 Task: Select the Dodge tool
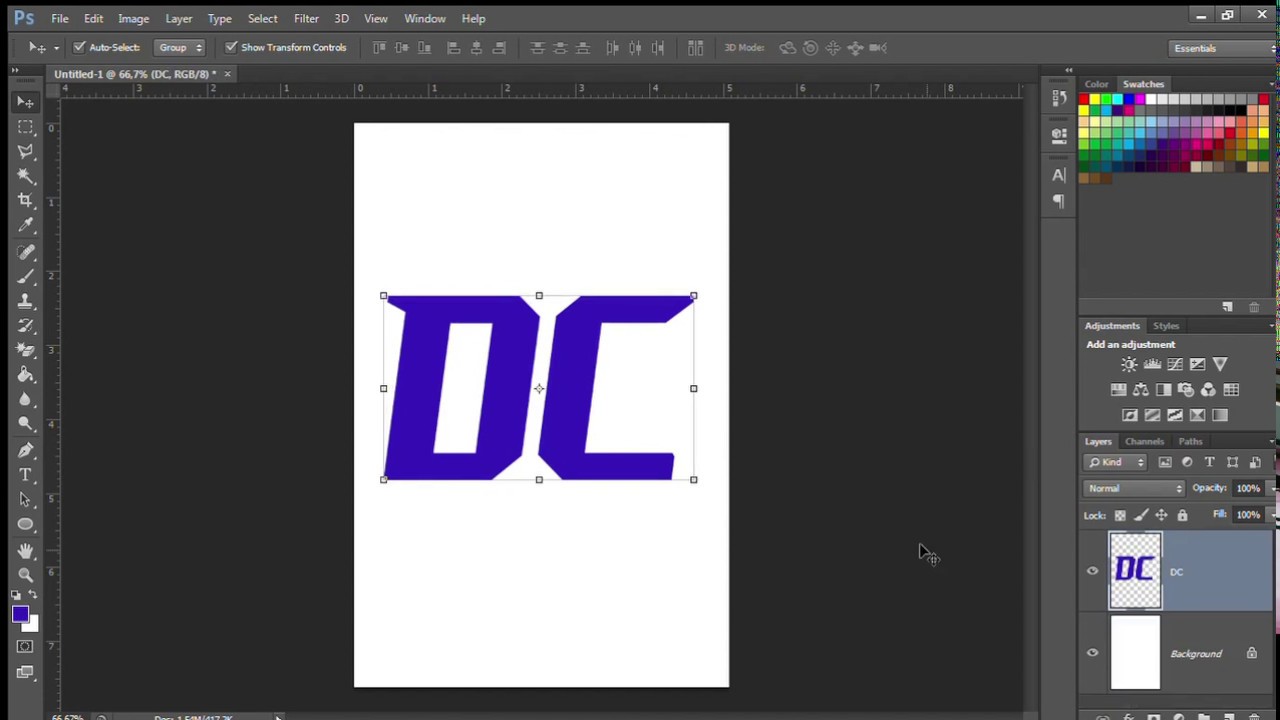click(26, 423)
